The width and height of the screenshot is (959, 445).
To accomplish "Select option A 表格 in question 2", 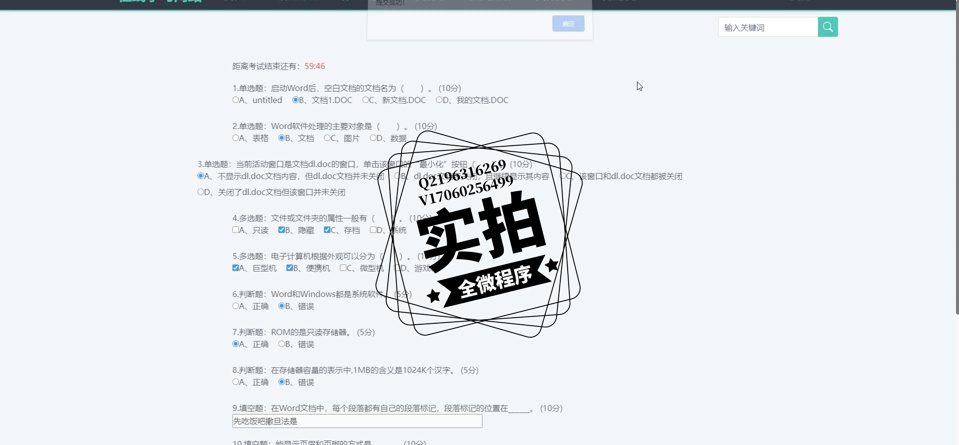I will tap(236, 138).
